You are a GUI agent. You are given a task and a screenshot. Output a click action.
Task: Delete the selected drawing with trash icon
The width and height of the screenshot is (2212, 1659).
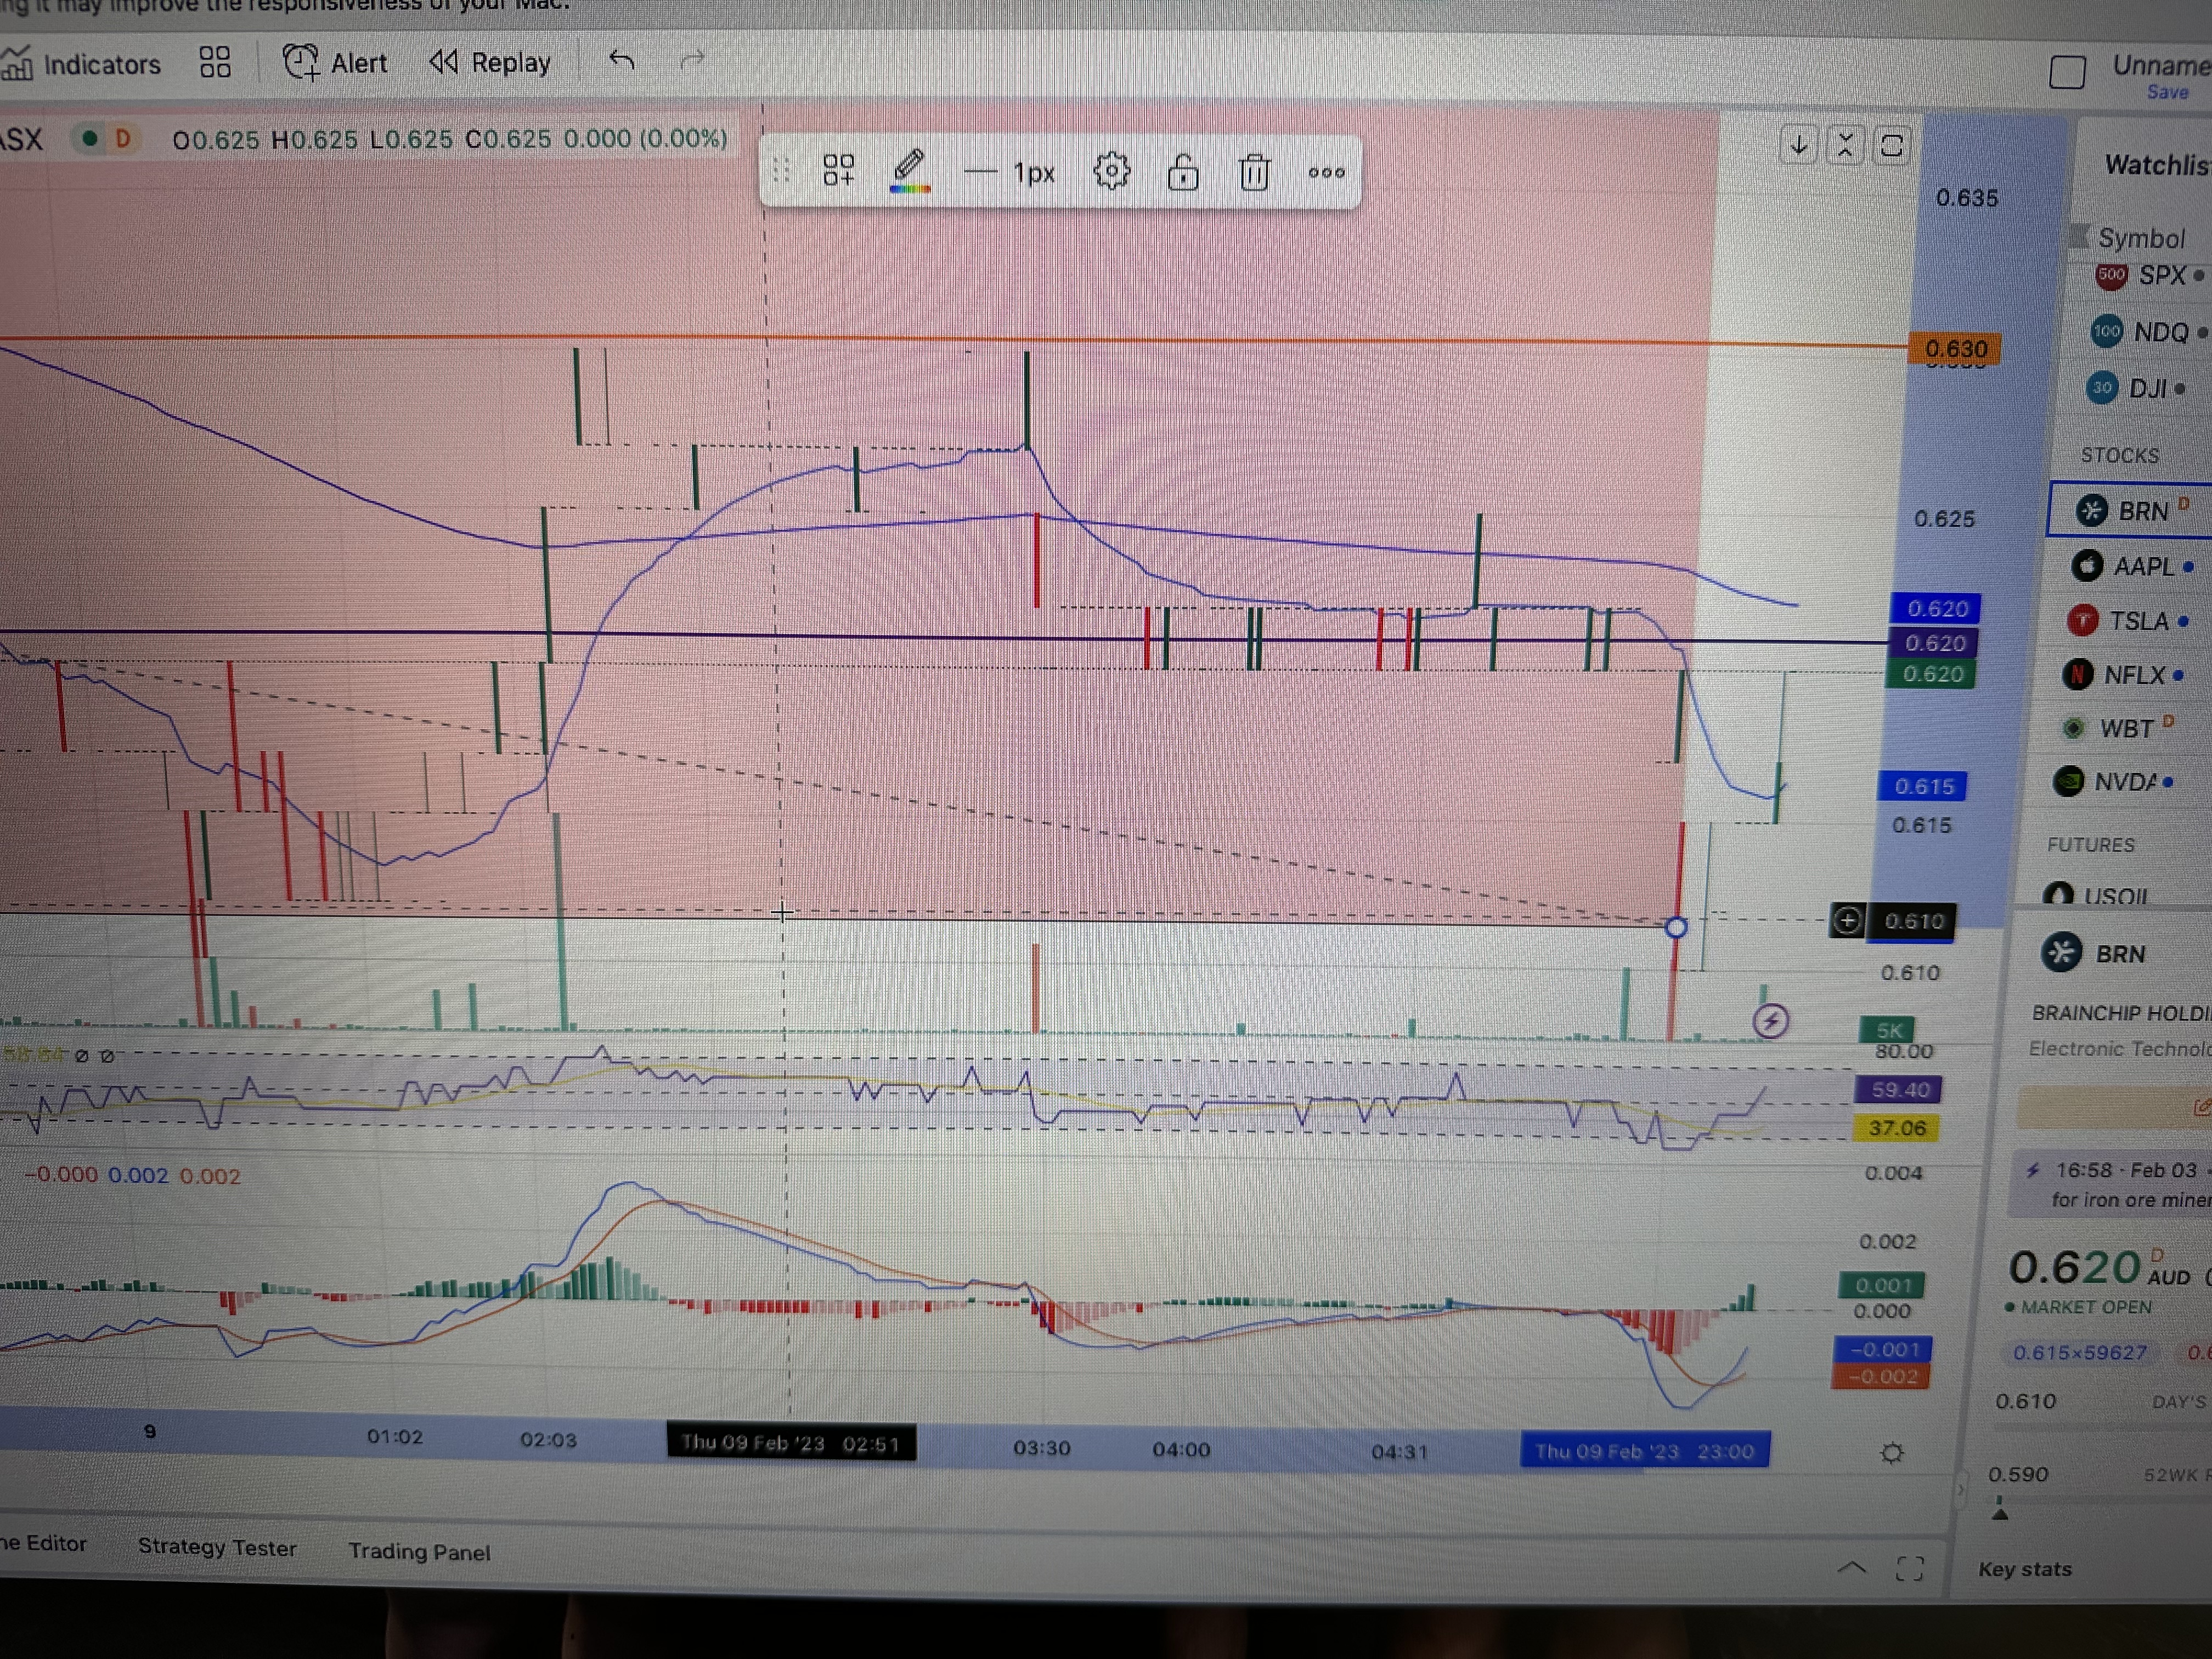coord(1254,172)
